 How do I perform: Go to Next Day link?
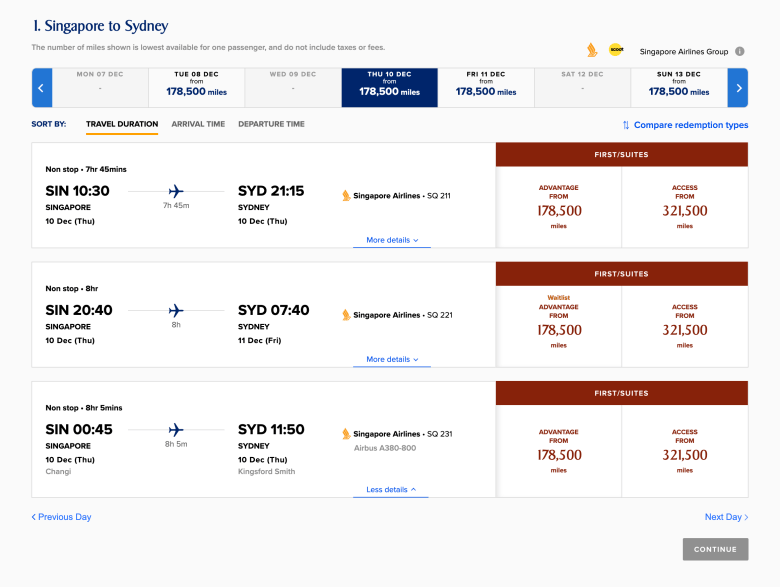pyautogui.click(x=726, y=517)
